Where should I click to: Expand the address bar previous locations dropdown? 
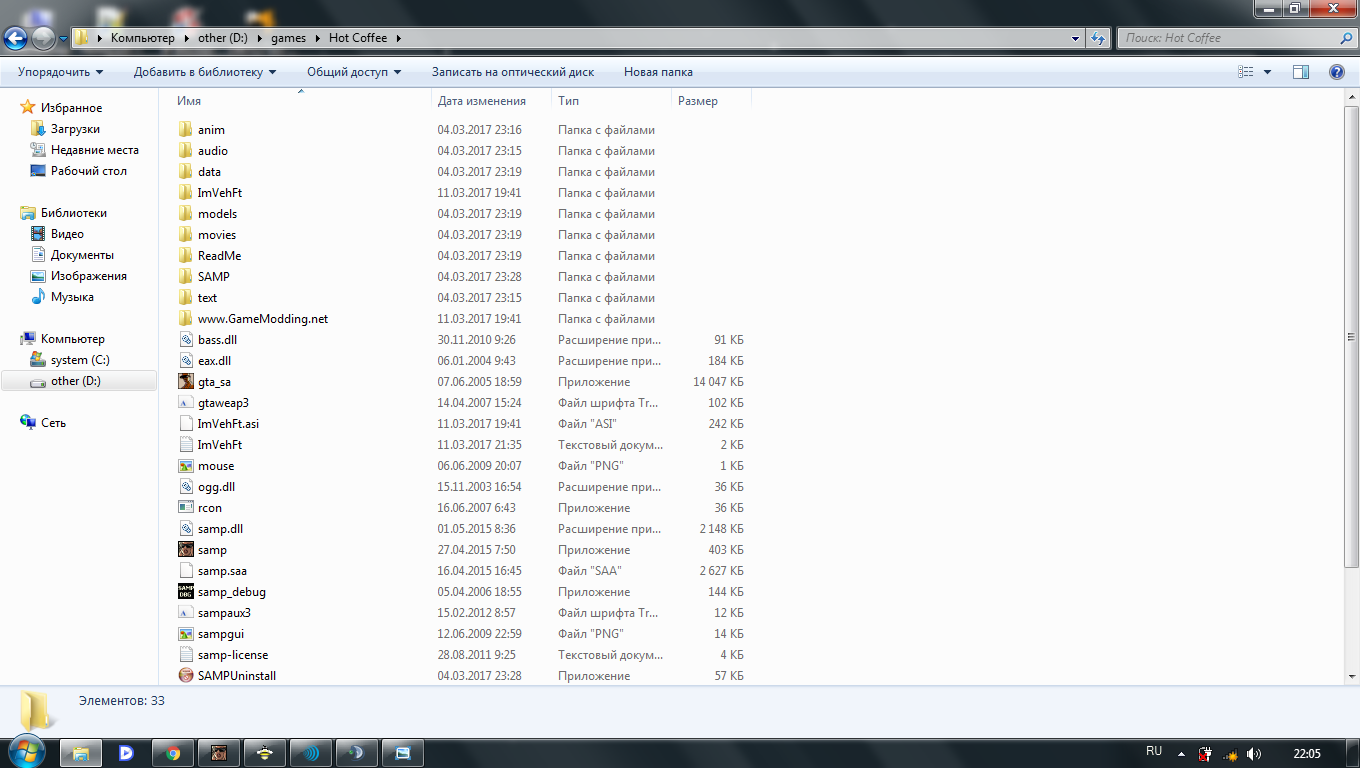[1076, 38]
